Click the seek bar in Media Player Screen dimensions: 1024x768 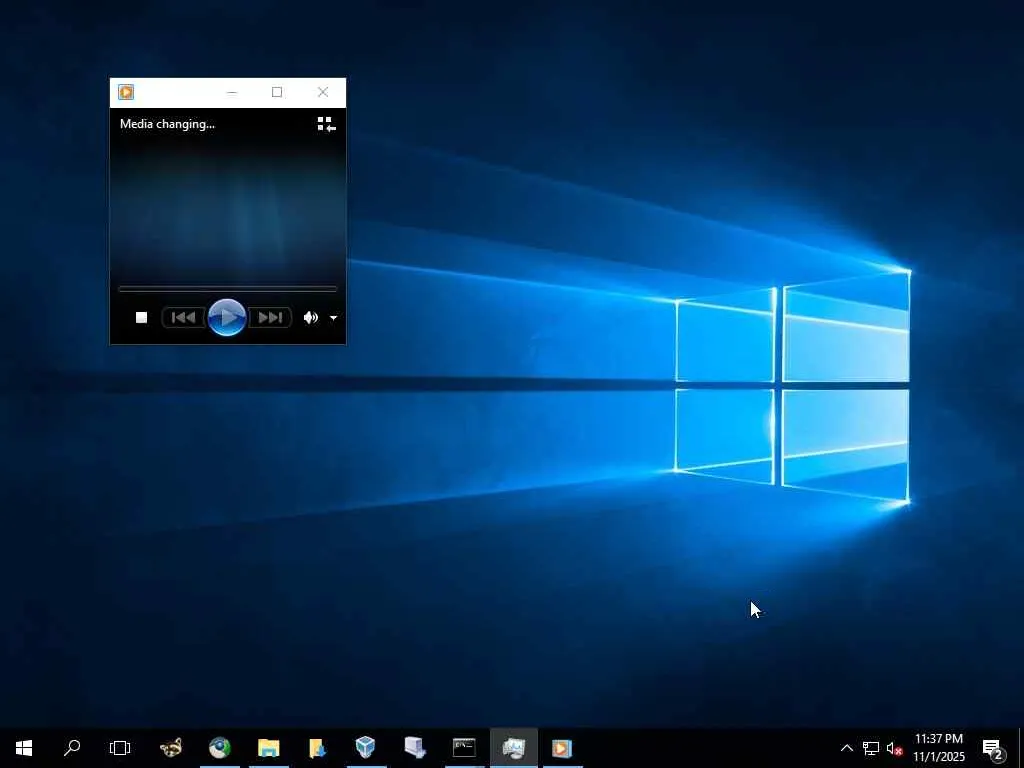pyautogui.click(x=227, y=288)
